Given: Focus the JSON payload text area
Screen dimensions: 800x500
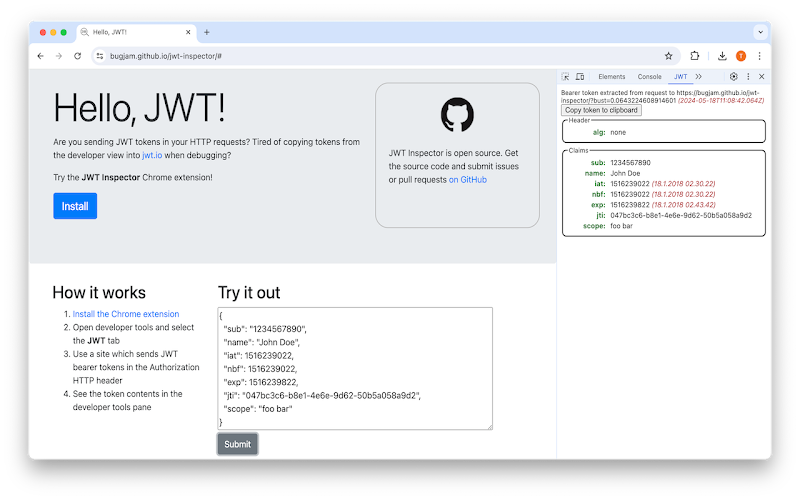Looking at the screenshot, I should coord(355,368).
